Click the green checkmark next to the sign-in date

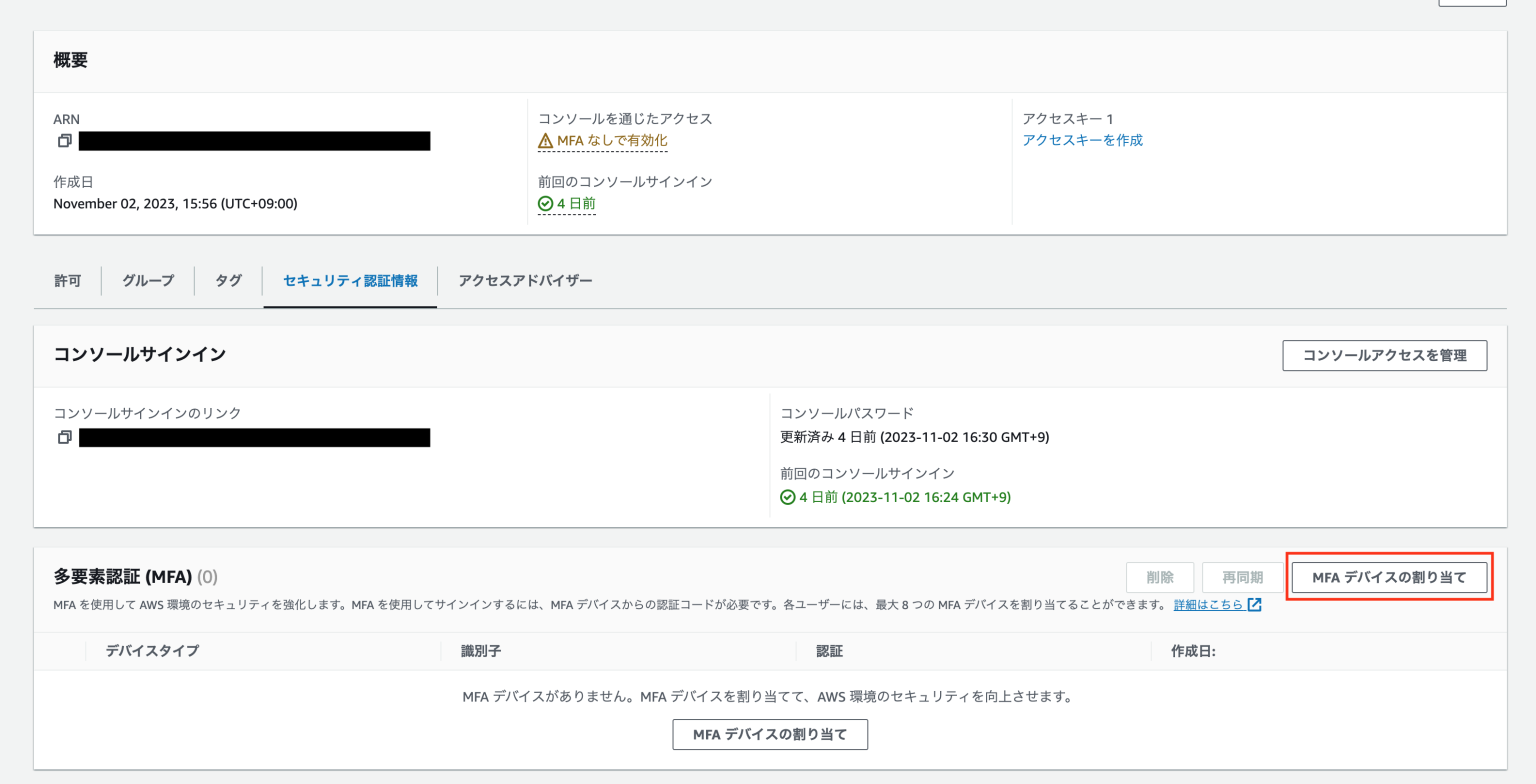pos(786,496)
